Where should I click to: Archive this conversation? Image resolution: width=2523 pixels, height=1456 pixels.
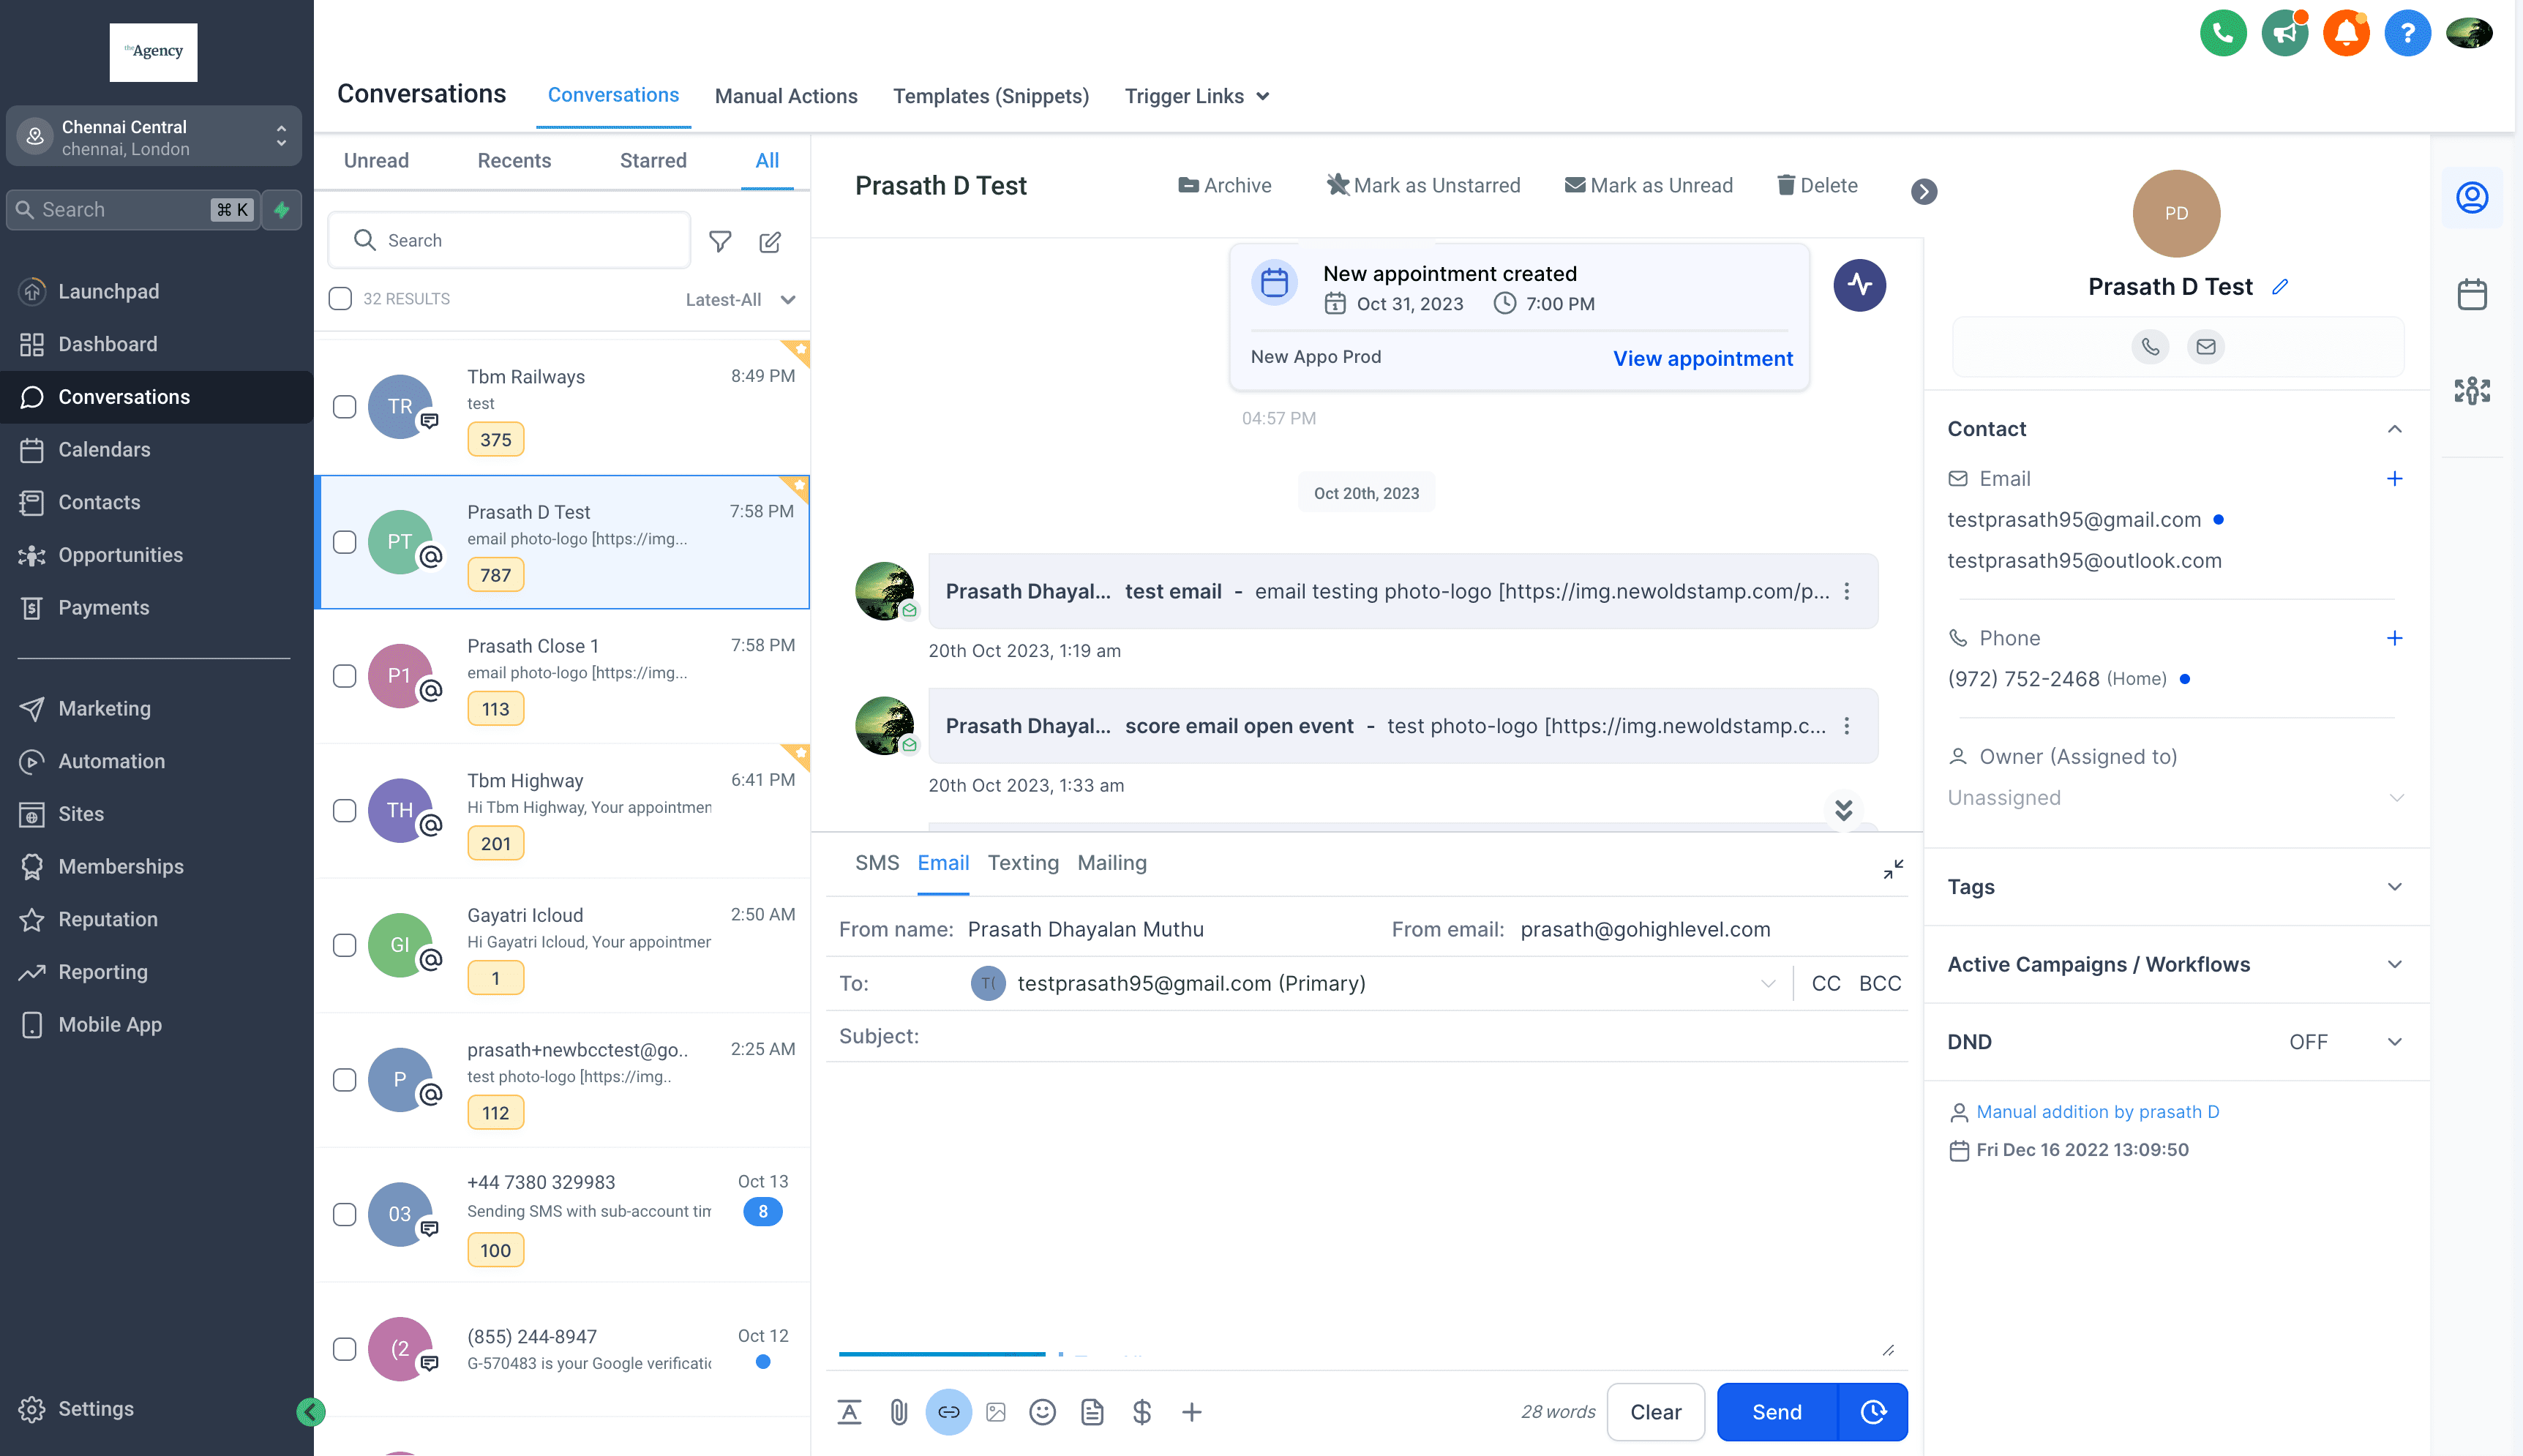pos(1224,185)
